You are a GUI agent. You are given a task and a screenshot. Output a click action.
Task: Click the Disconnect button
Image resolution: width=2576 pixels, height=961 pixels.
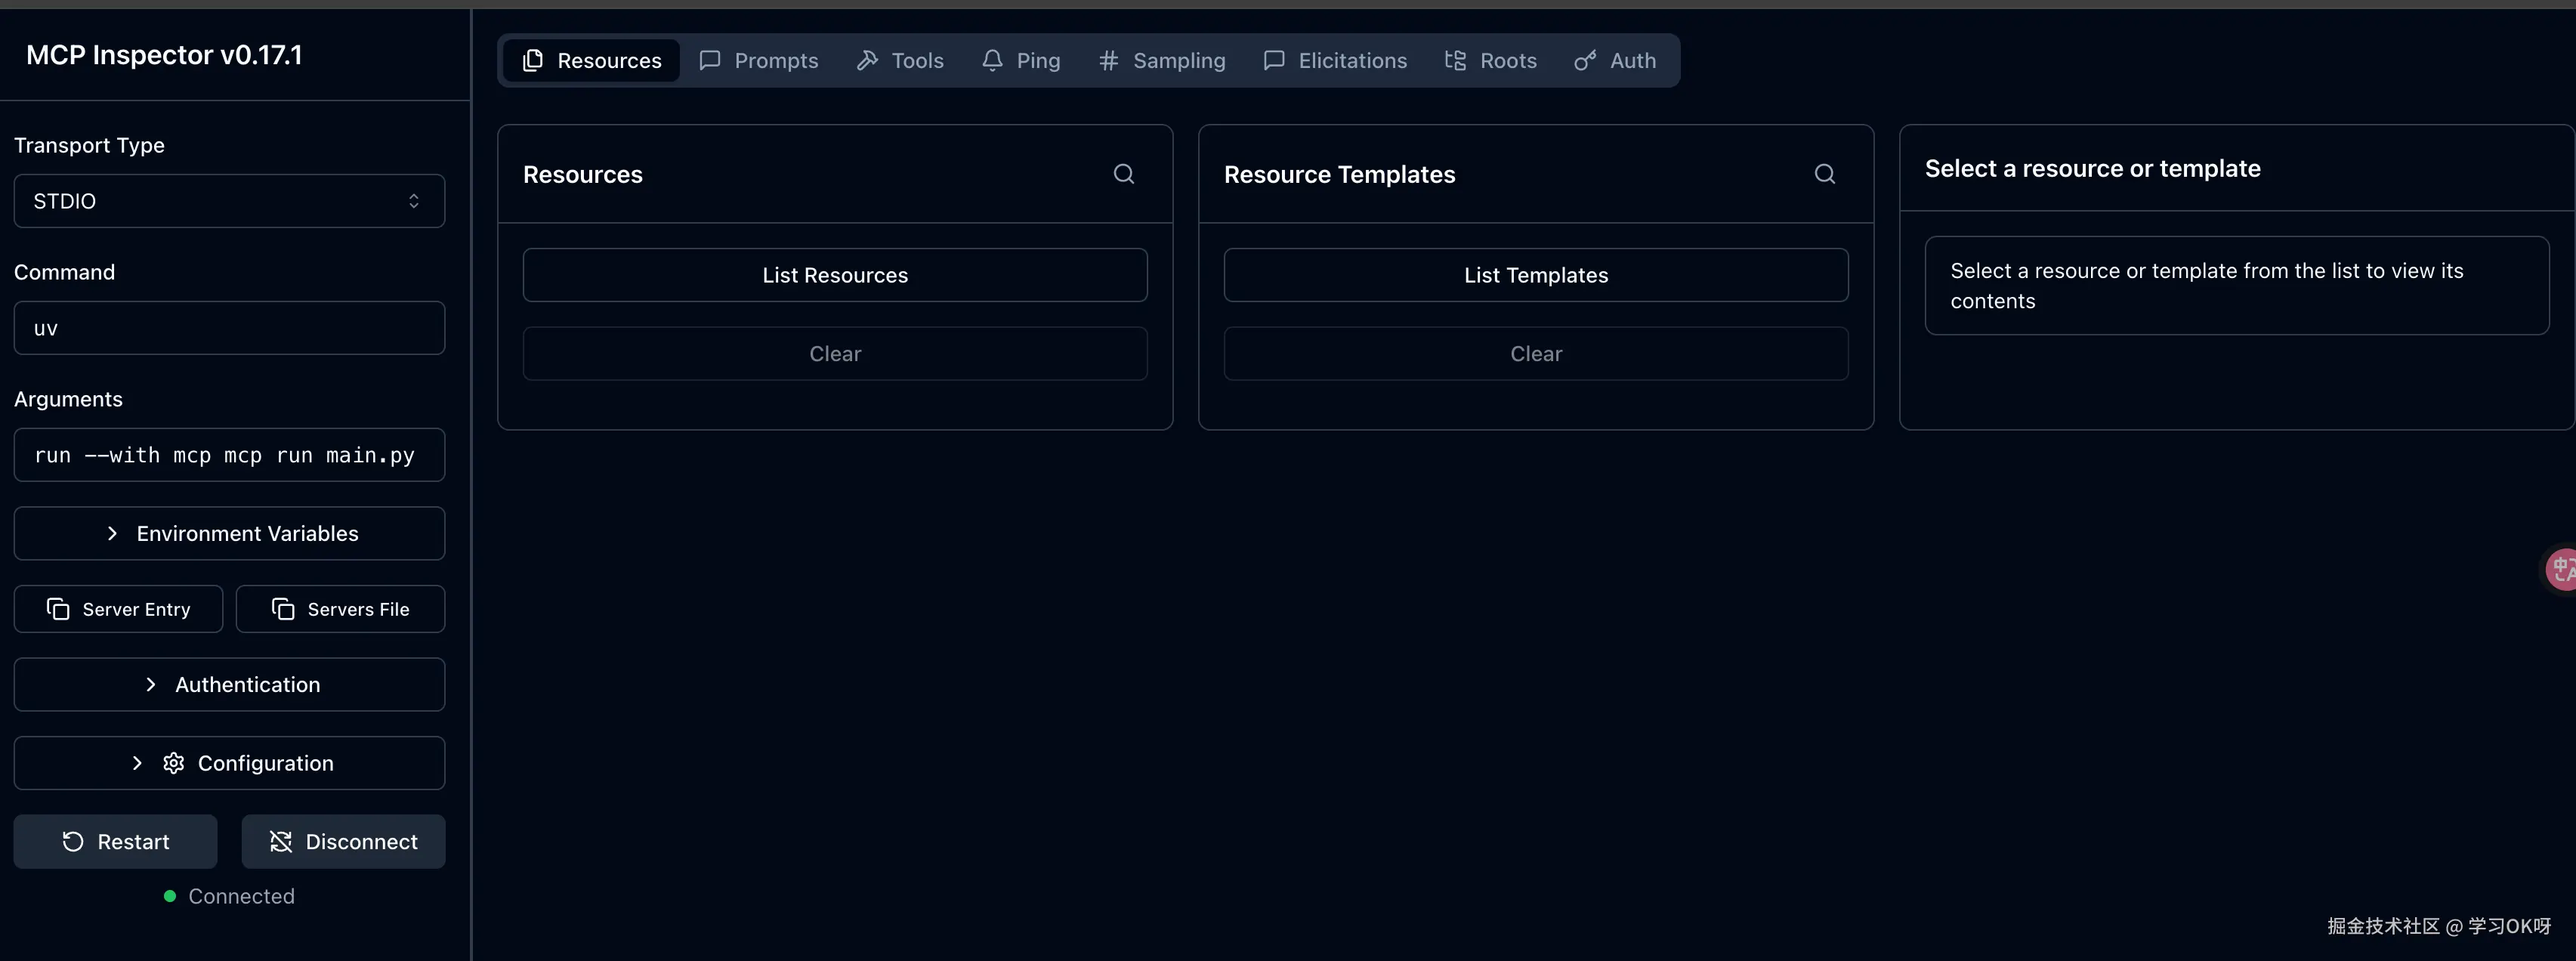tap(343, 841)
